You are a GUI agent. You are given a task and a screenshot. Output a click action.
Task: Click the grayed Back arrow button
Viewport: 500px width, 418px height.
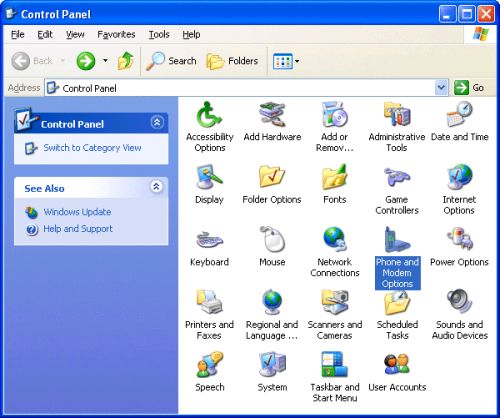pyautogui.click(x=21, y=61)
